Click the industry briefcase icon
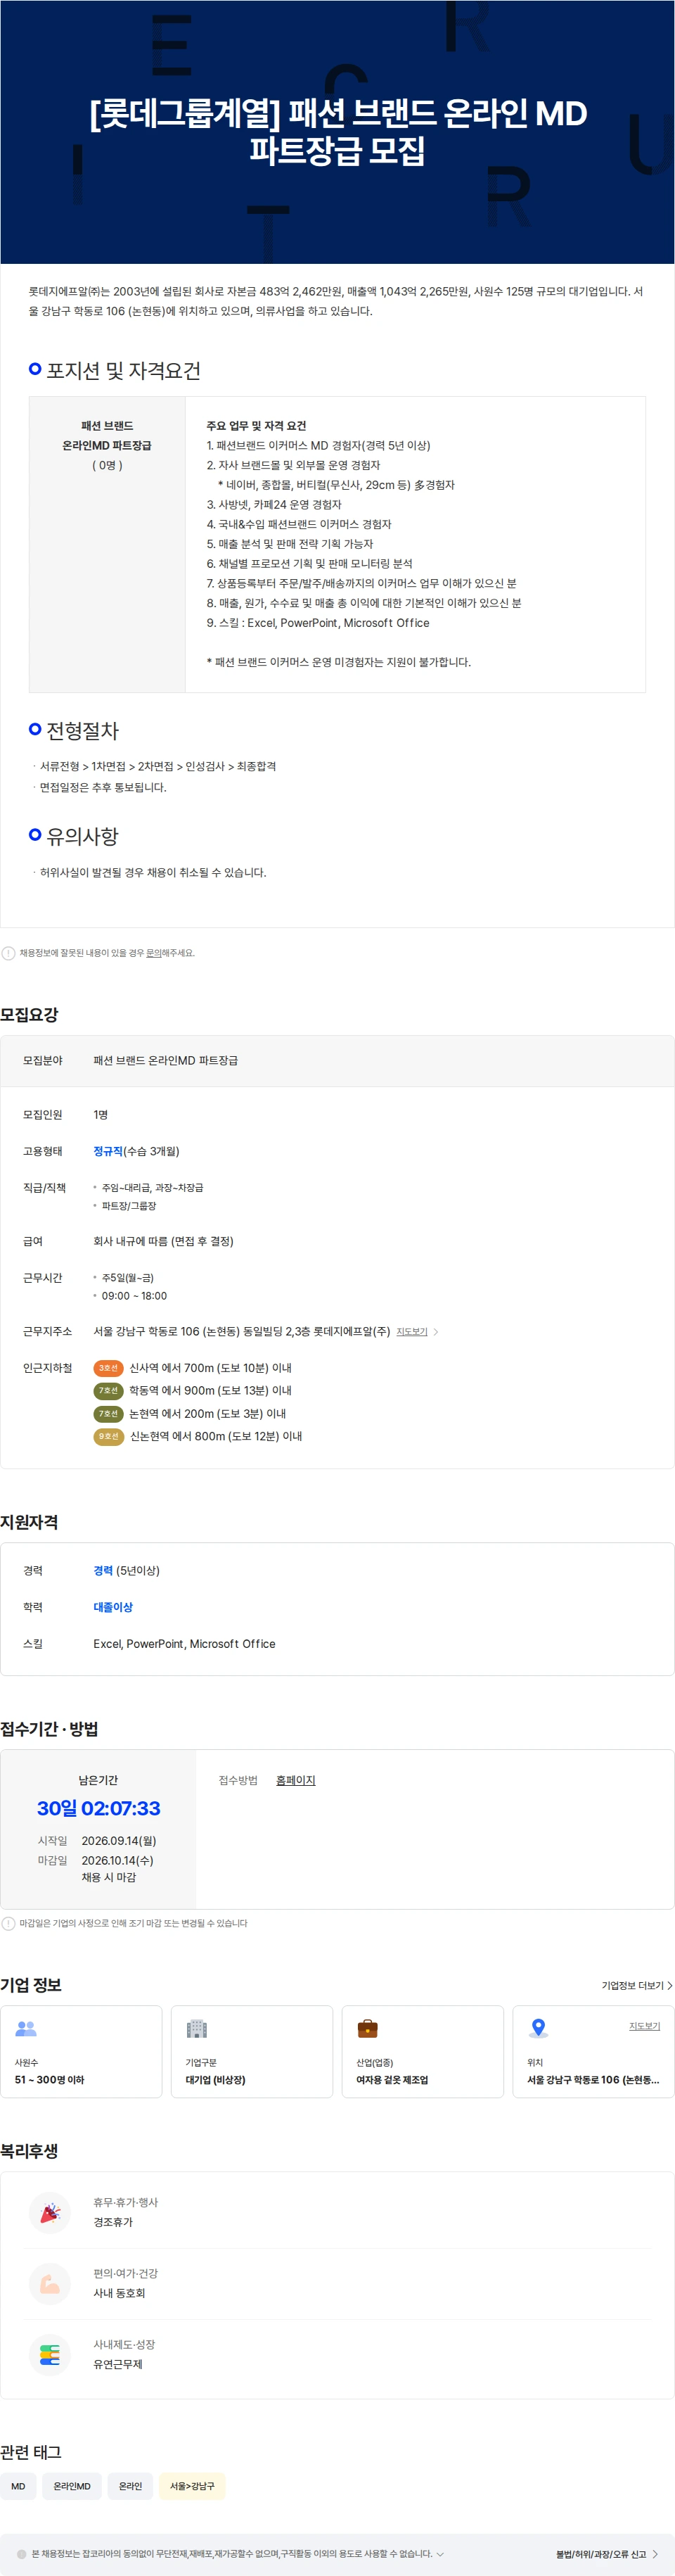The height and width of the screenshot is (2576, 675). (368, 2028)
